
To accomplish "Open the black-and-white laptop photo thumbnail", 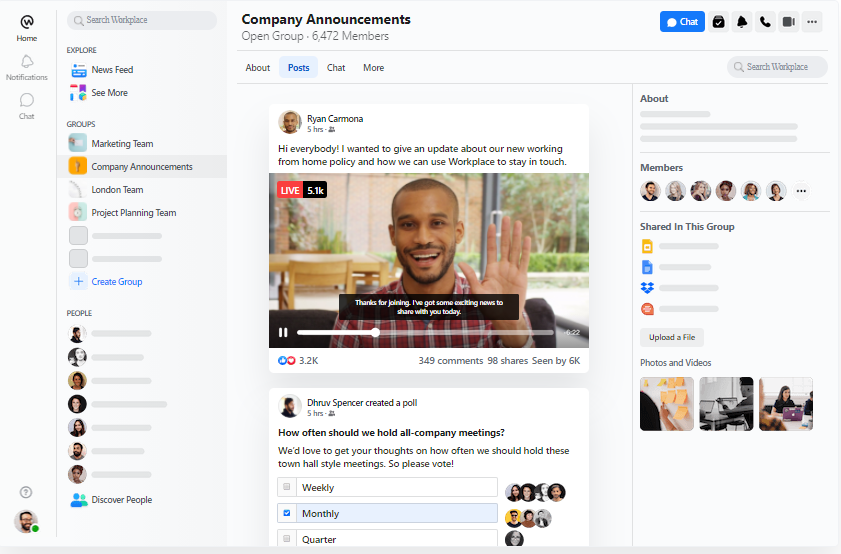I will [x=726, y=404].
